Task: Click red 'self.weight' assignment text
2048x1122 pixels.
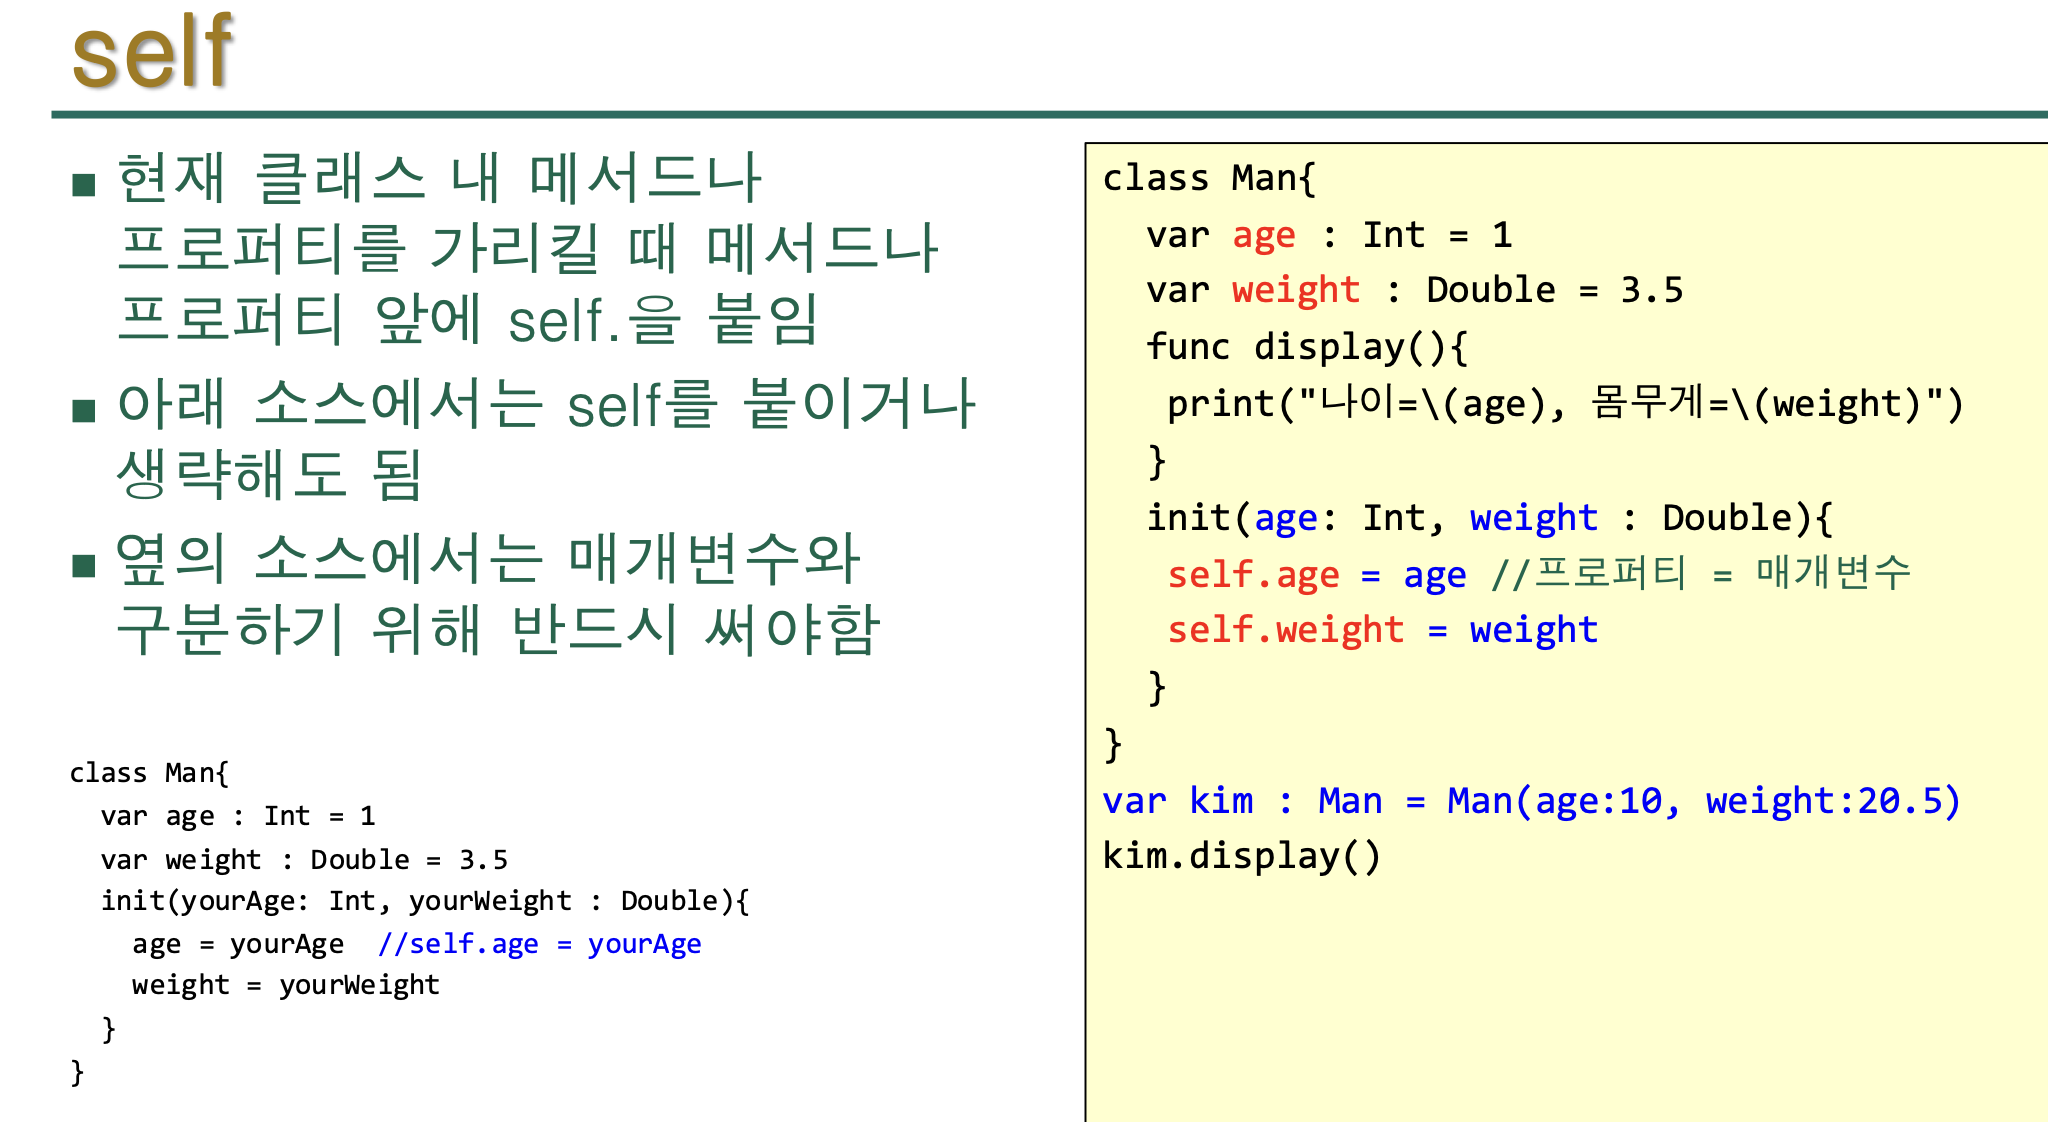Action: pyautogui.click(x=1285, y=631)
